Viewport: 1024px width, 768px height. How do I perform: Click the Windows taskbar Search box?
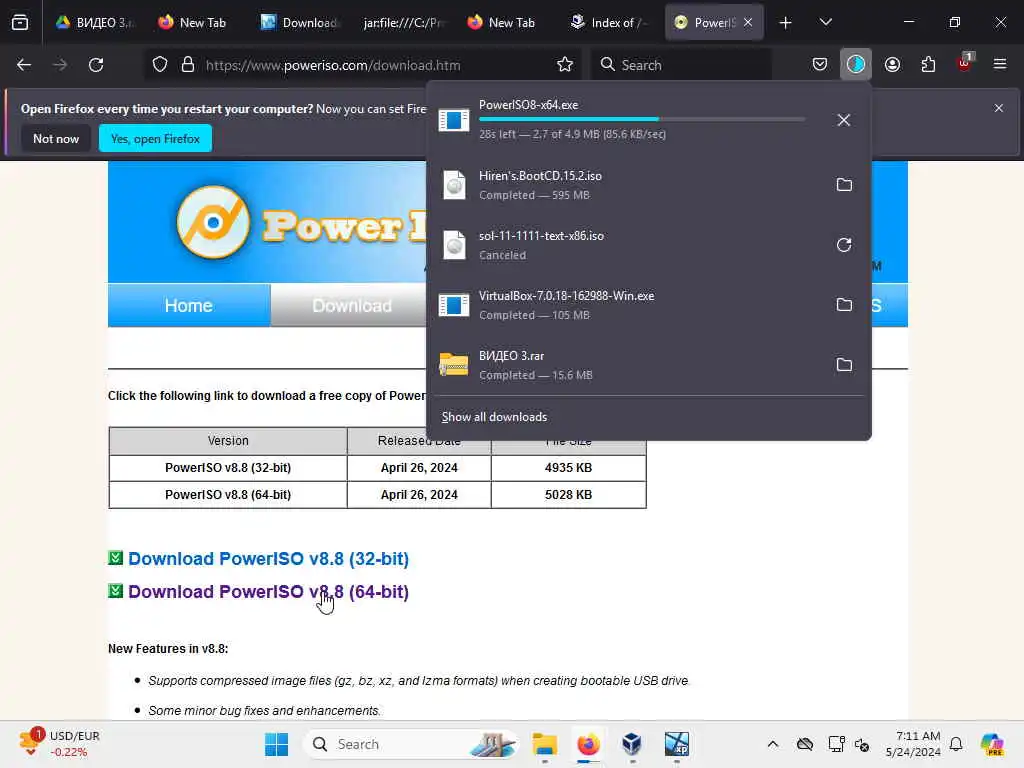click(x=410, y=744)
